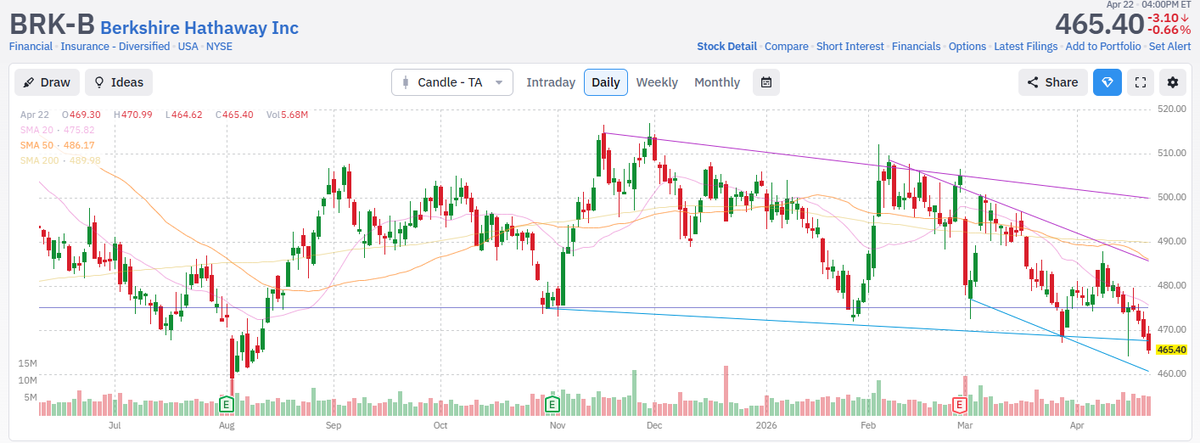Click the SMA 50 legend label

[58, 145]
